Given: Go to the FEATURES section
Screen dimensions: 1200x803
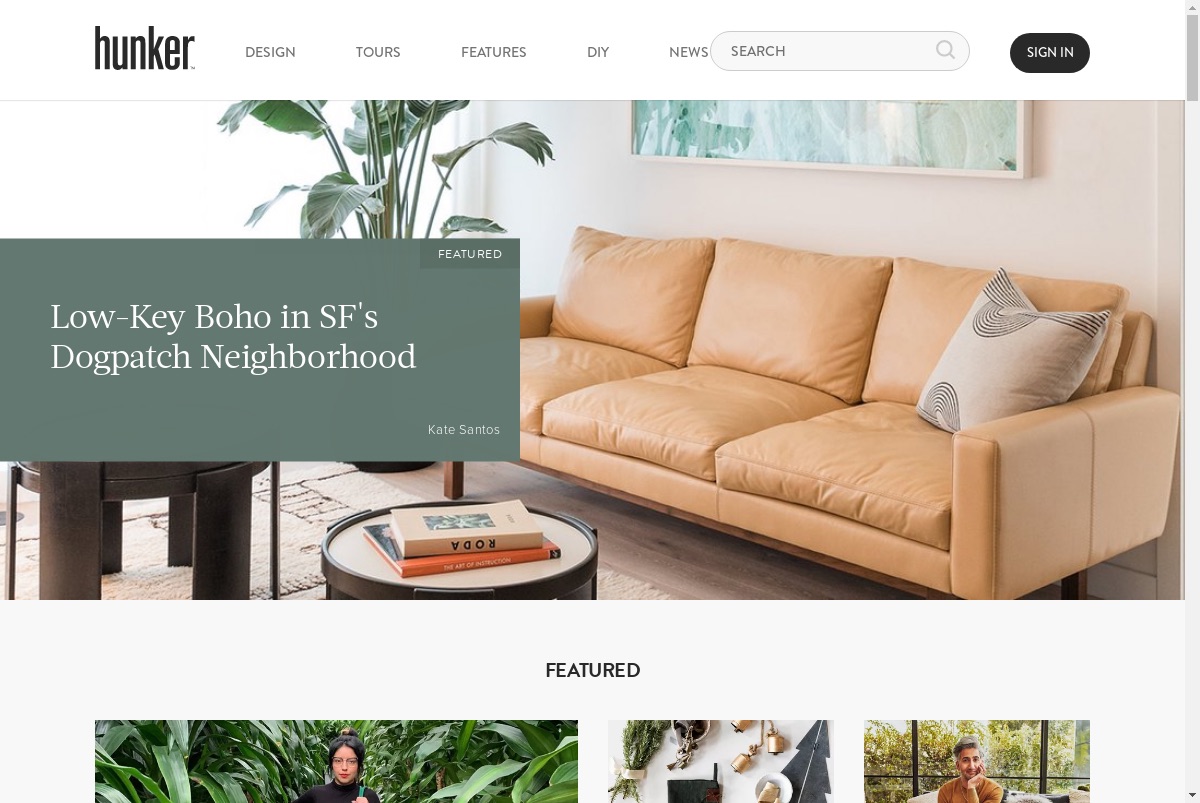Looking at the screenshot, I should click(493, 52).
